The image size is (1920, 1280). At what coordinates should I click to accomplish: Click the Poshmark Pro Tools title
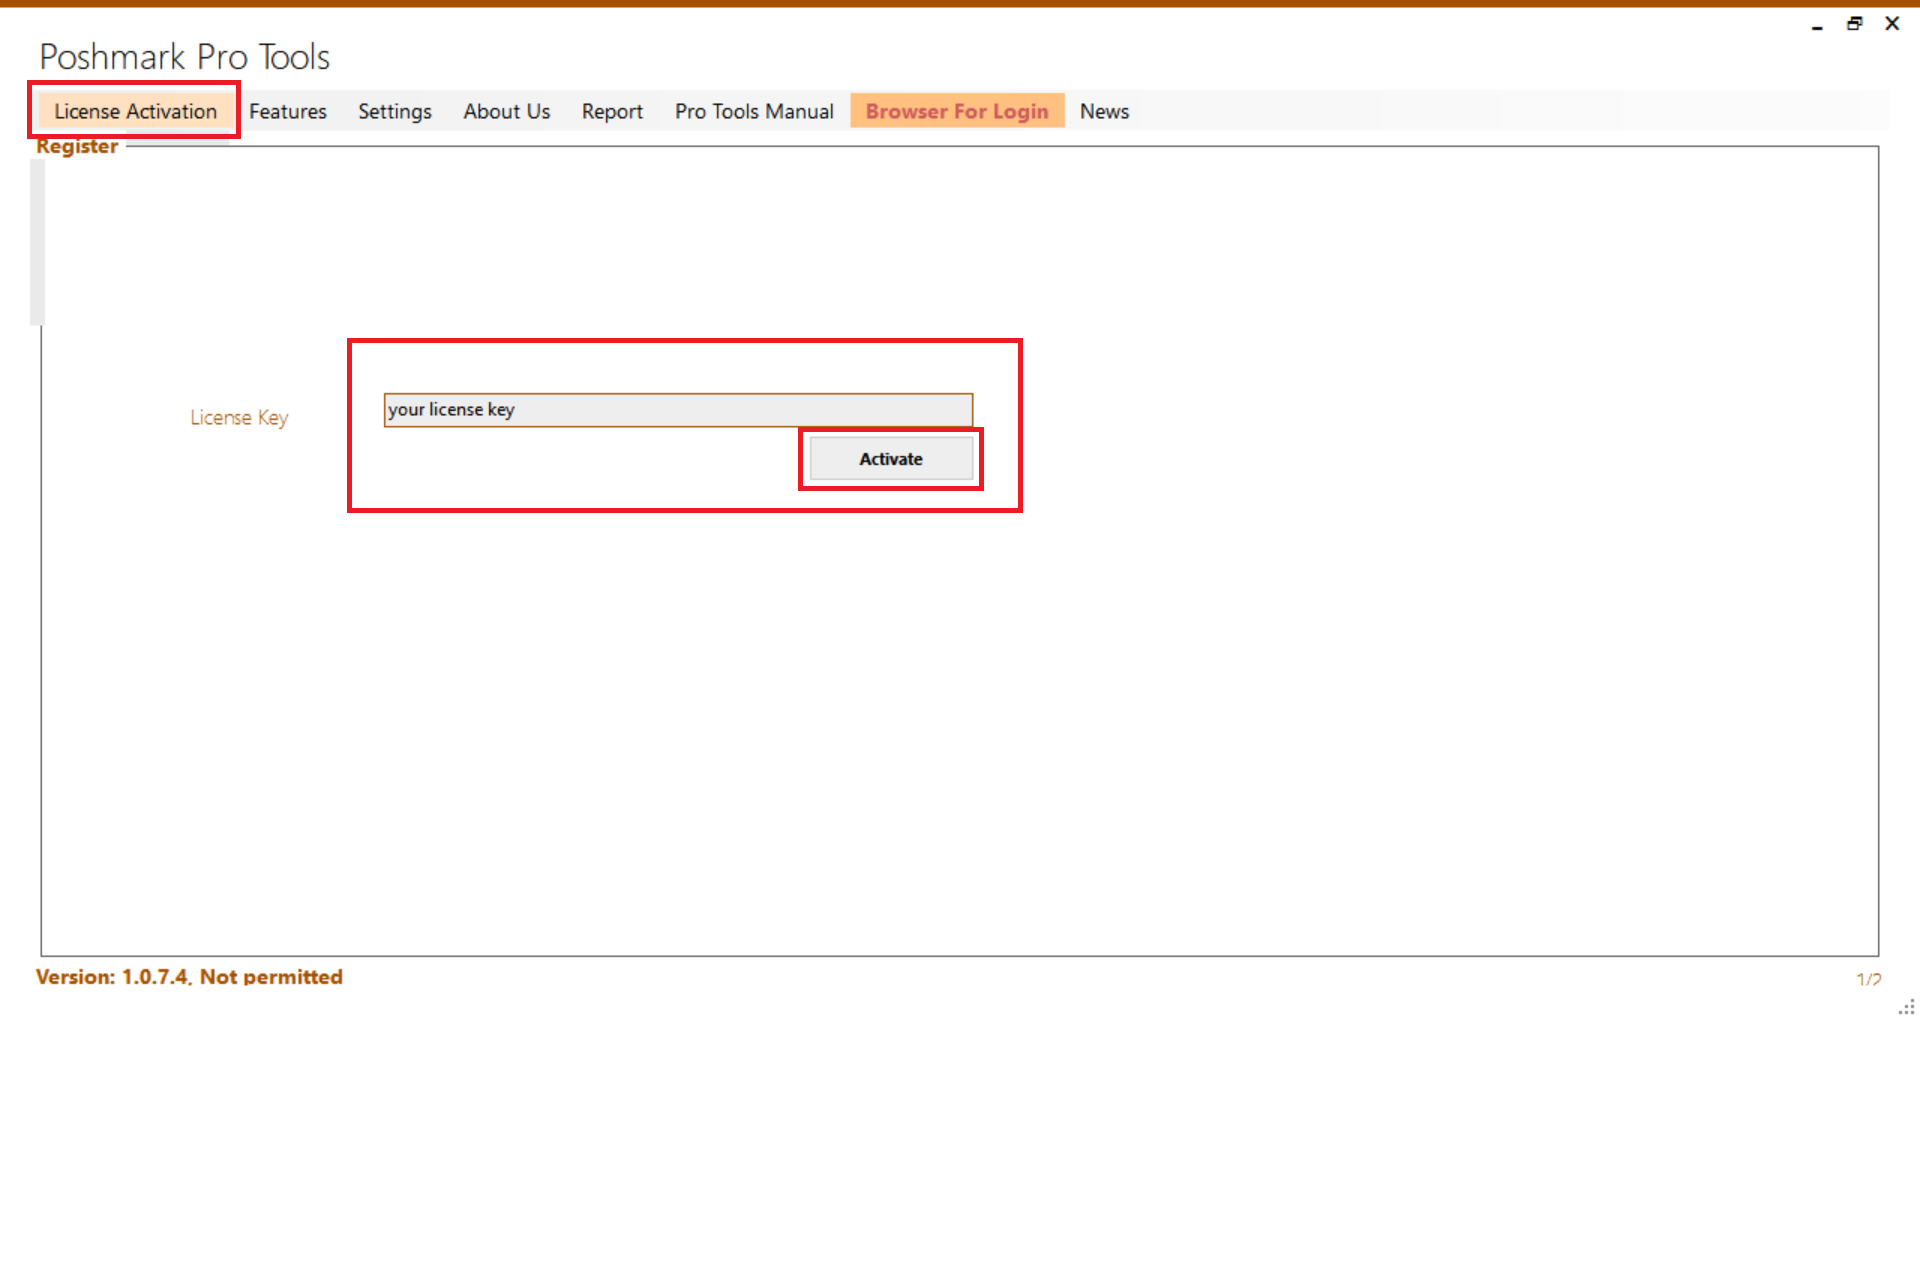coord(185,57)
